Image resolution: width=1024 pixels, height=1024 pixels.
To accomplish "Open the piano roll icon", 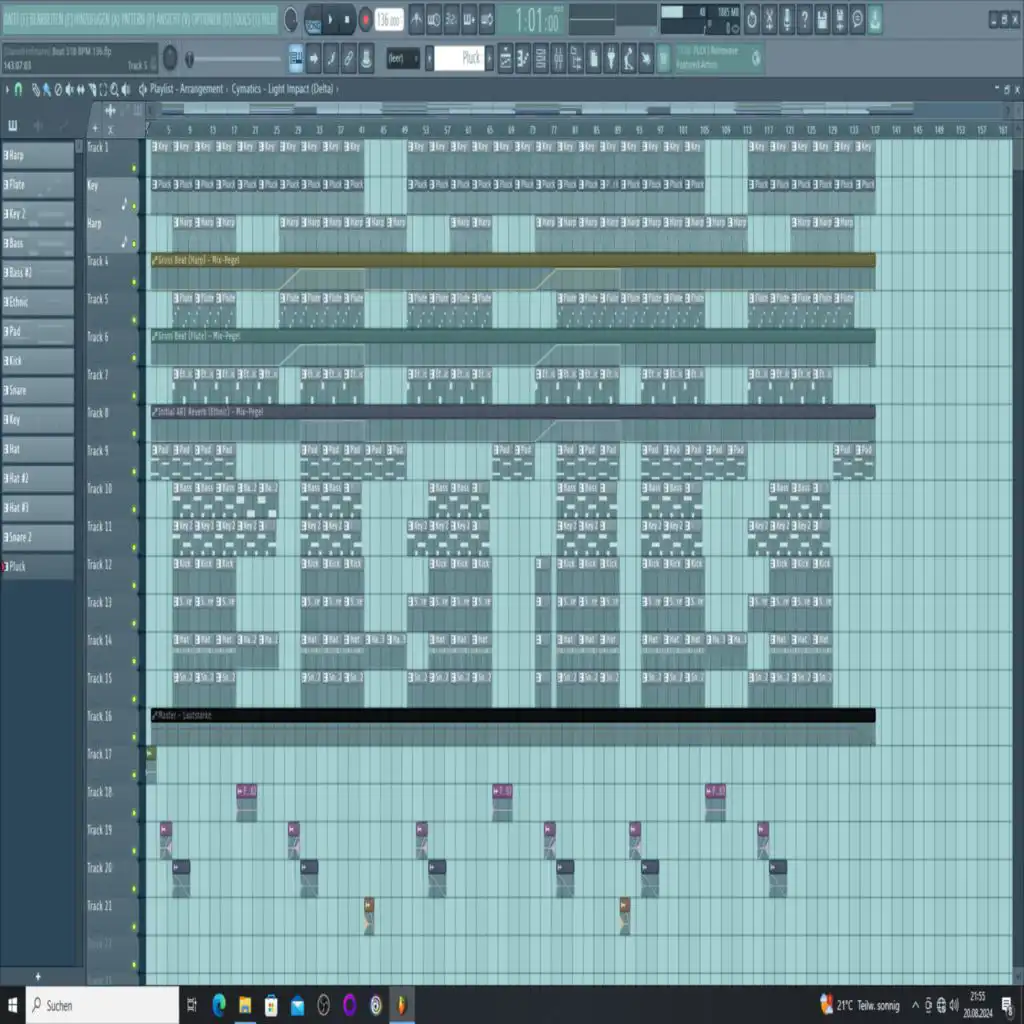I will click(523, 59).
